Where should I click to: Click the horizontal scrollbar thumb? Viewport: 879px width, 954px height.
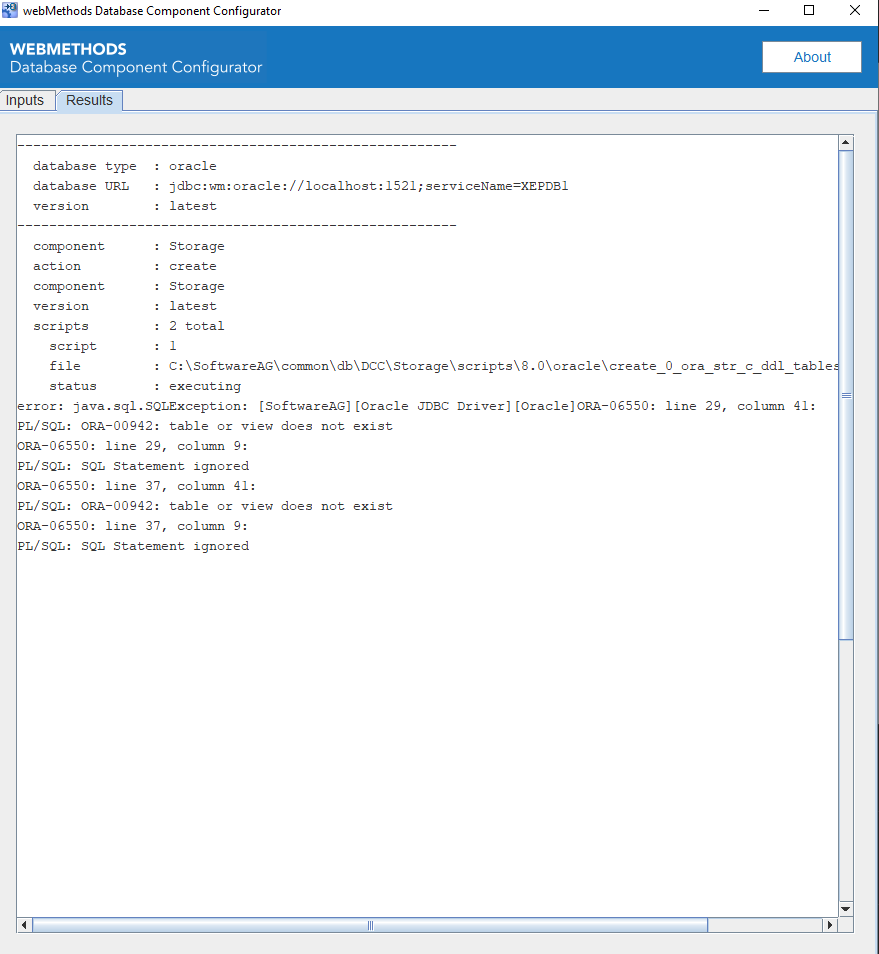[370, 925]
